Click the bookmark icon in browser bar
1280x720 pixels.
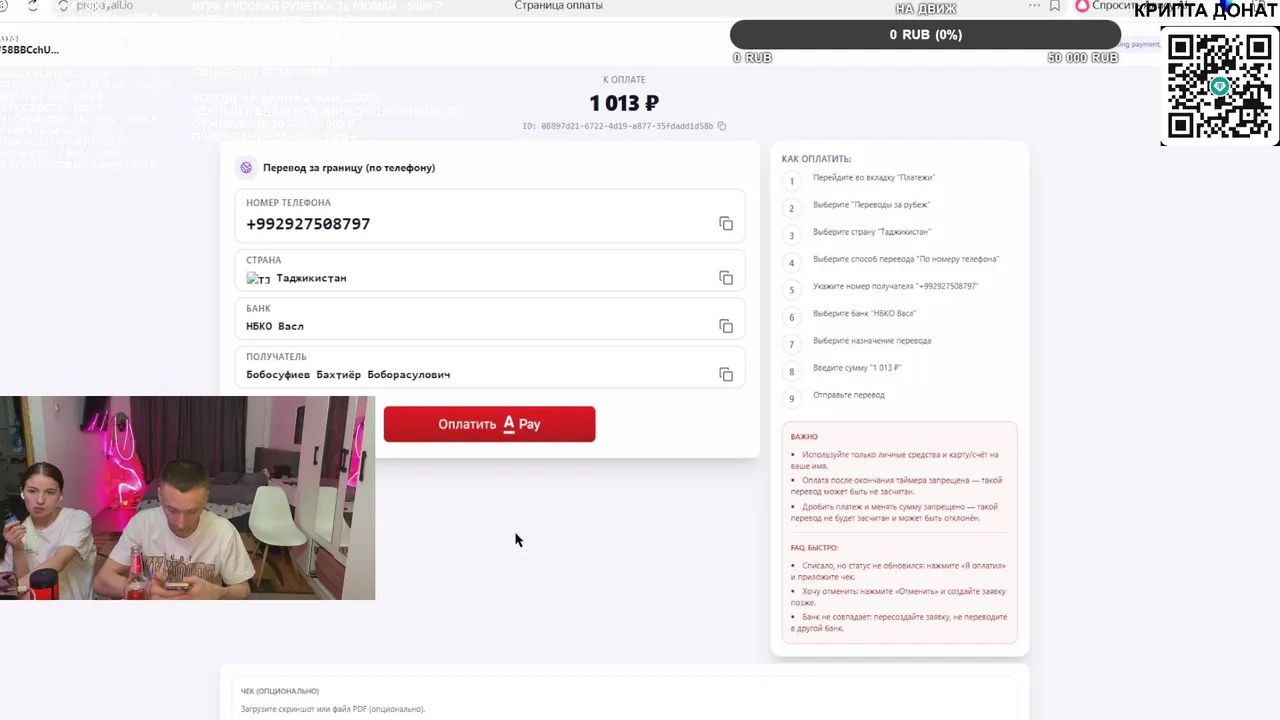pyautogui.click(x=1055, y=6)
